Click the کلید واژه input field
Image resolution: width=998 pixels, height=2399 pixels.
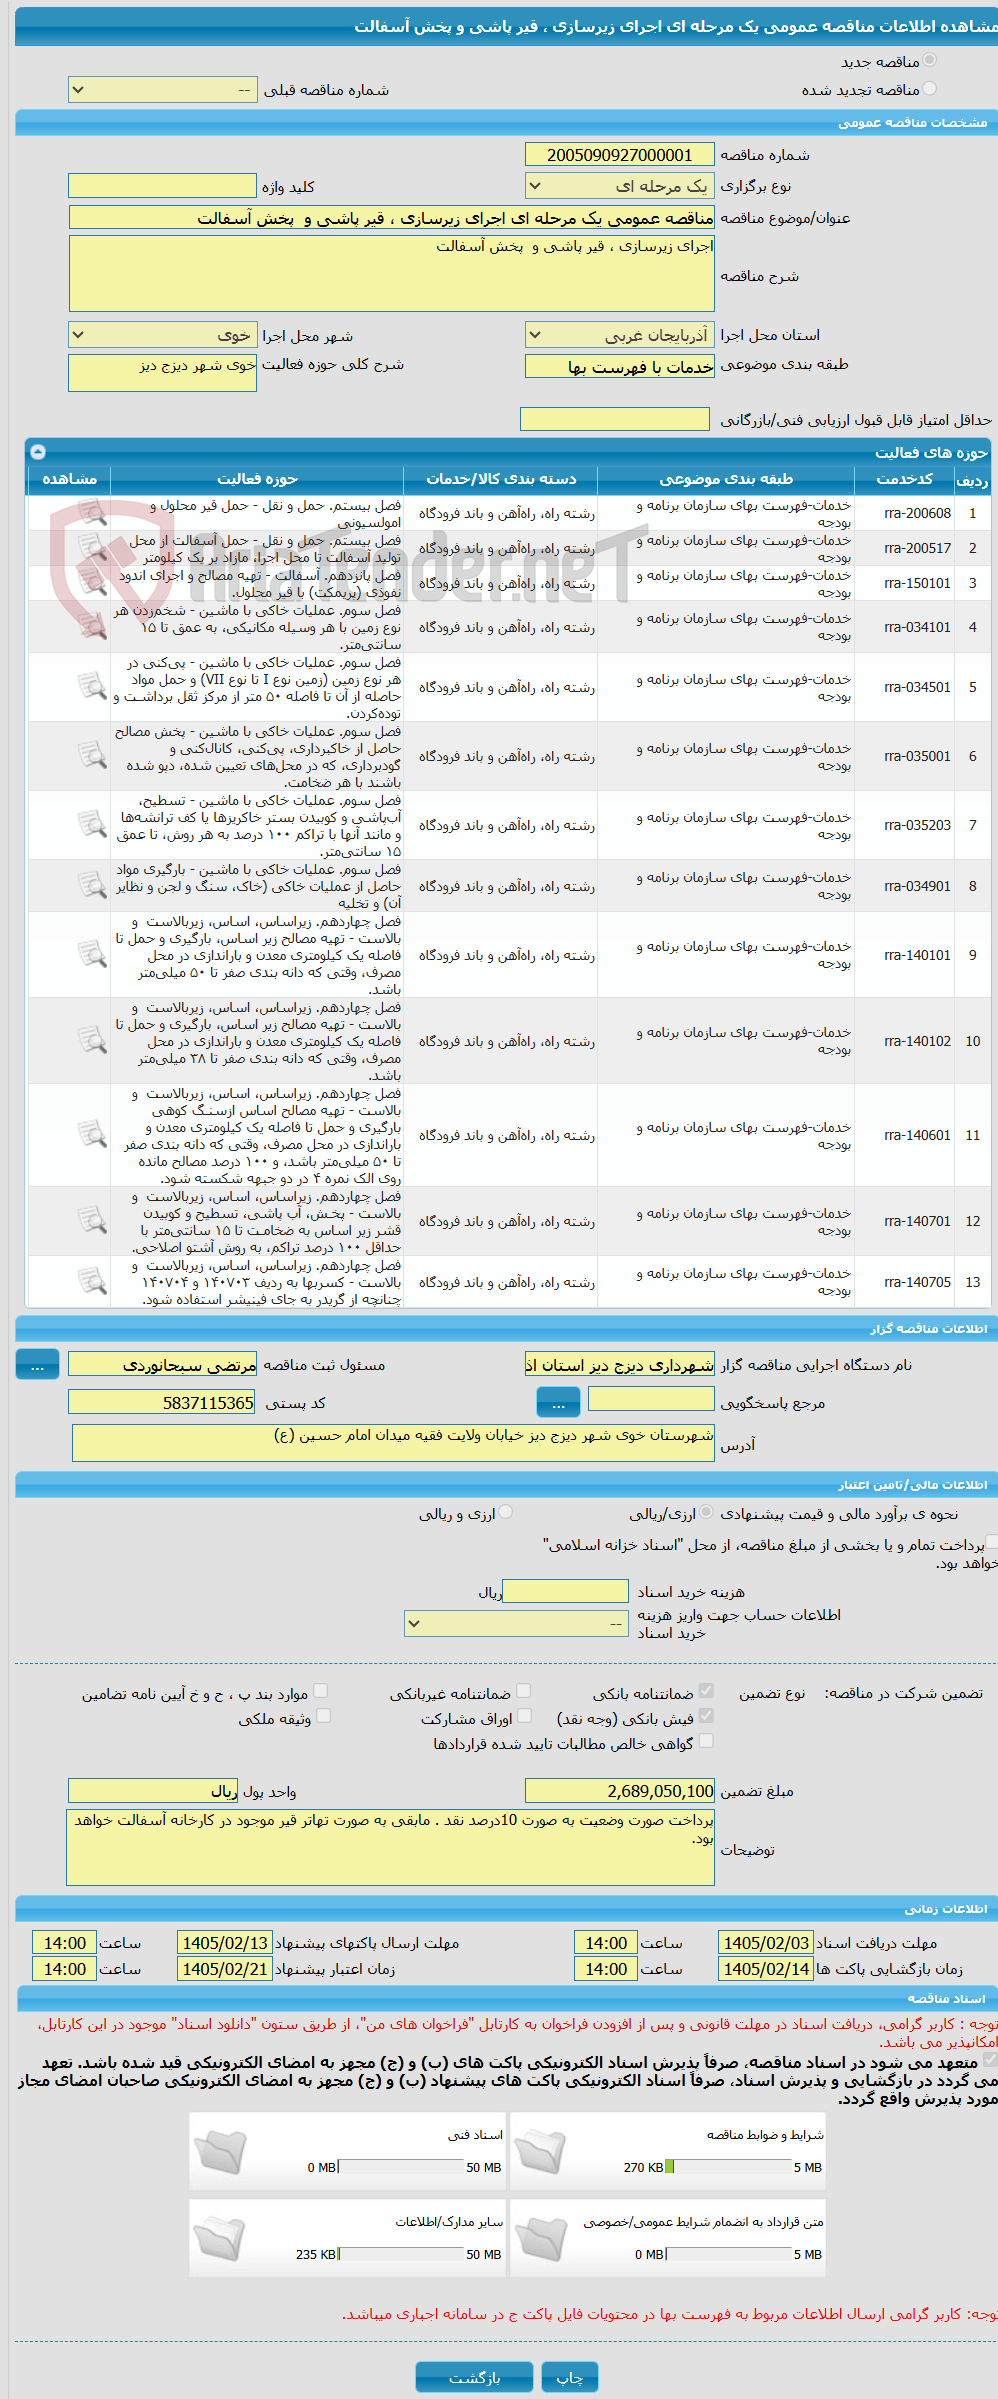point(162,186)
